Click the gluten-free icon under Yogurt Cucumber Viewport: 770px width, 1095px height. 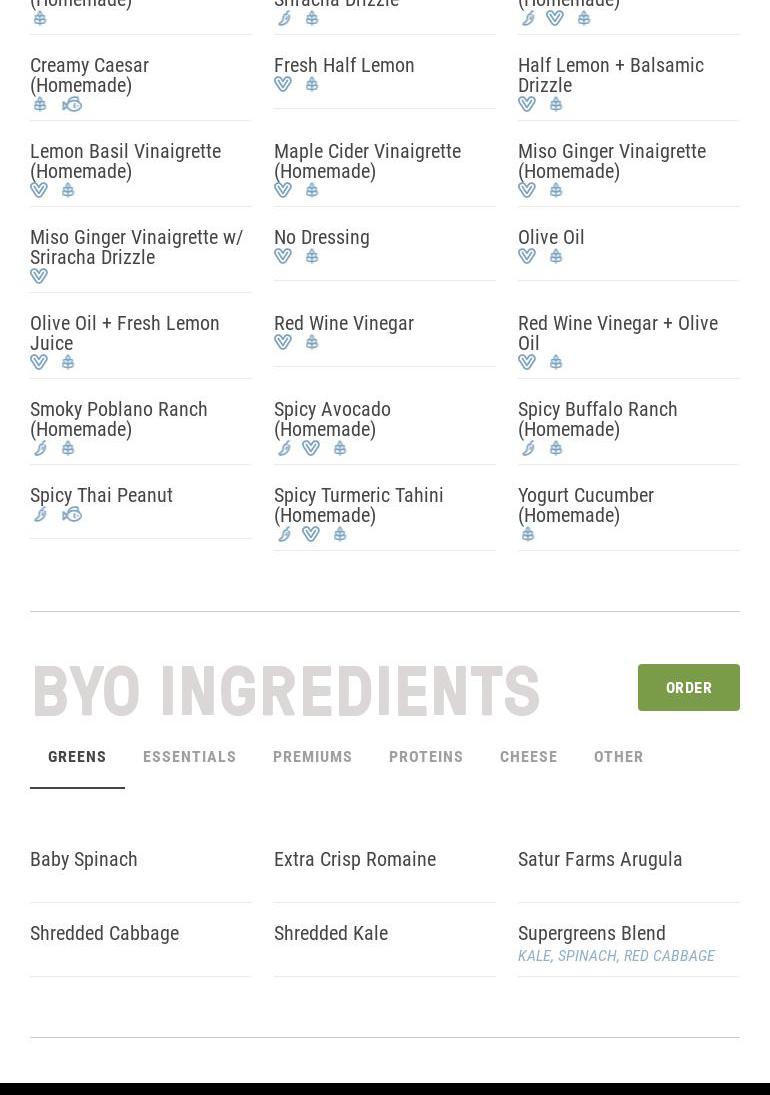coord(528,535)
